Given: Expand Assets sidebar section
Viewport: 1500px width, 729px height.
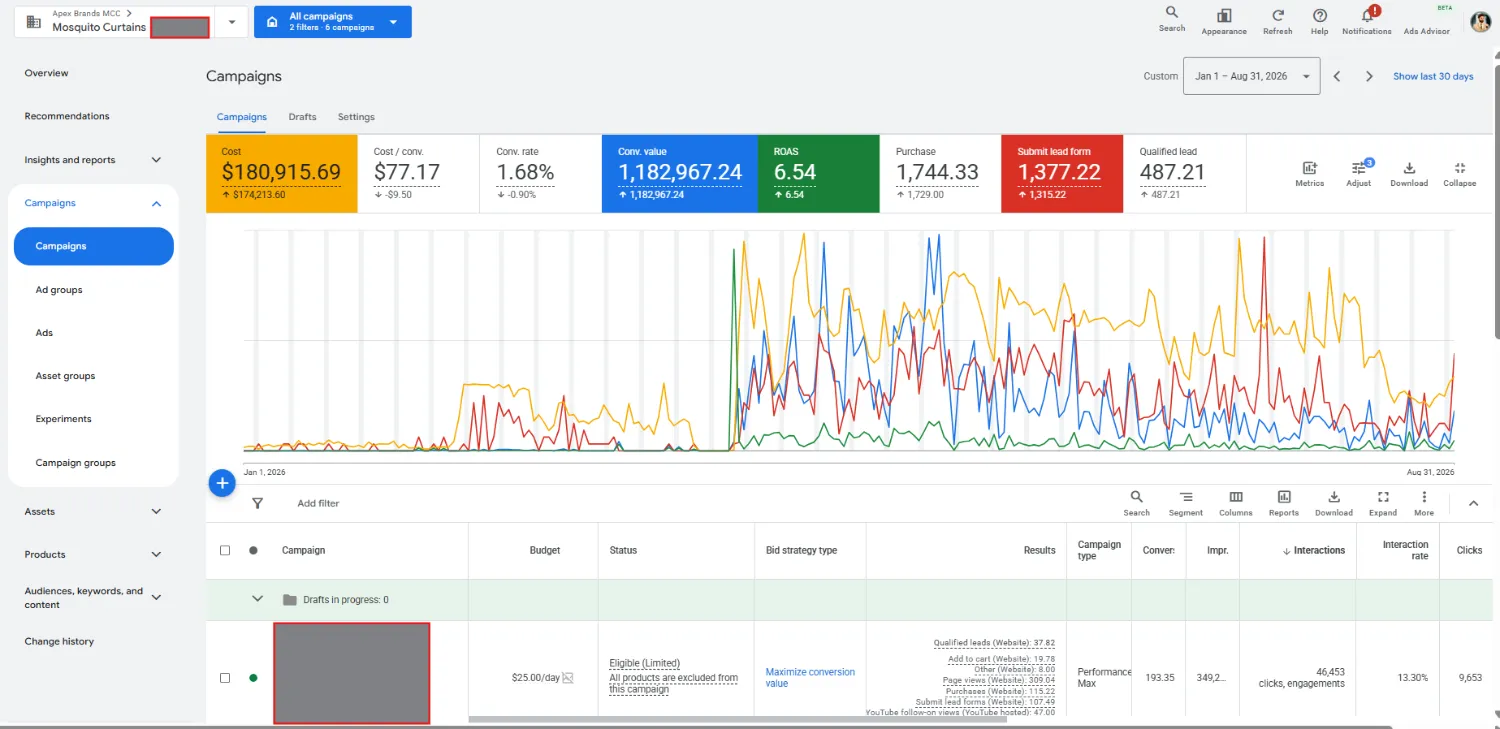Looking at the screenshot, I should point(156,511).
